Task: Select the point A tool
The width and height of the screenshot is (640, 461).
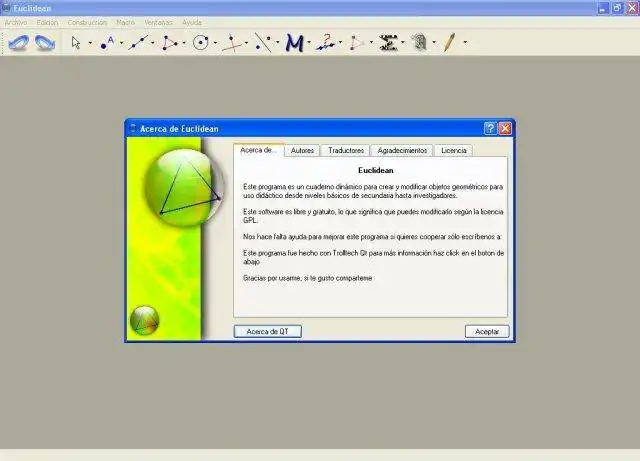Action: [x=107, y=42]
